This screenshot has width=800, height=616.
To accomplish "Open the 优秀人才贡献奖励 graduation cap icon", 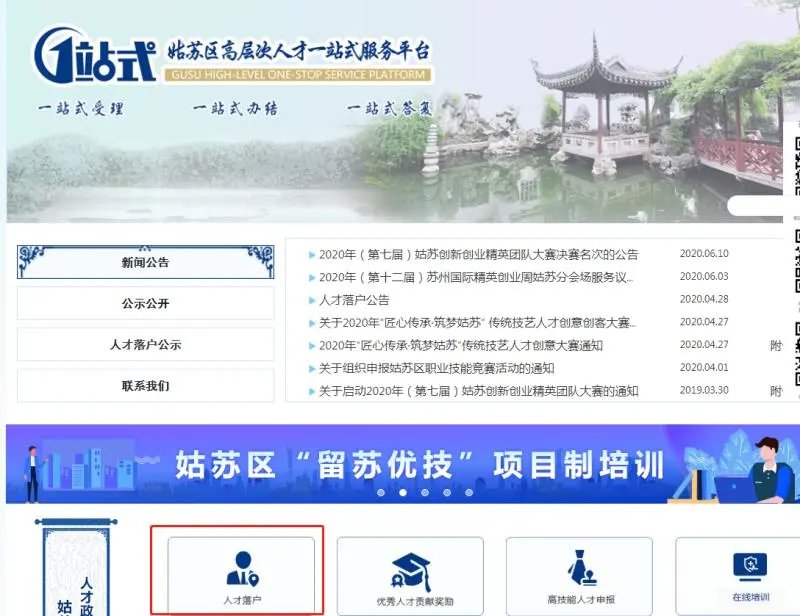I will tap(411, 572).
